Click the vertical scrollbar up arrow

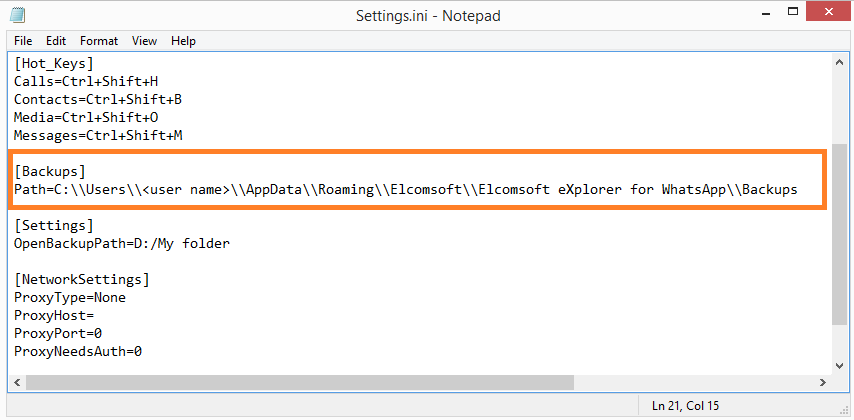(839, 62)
